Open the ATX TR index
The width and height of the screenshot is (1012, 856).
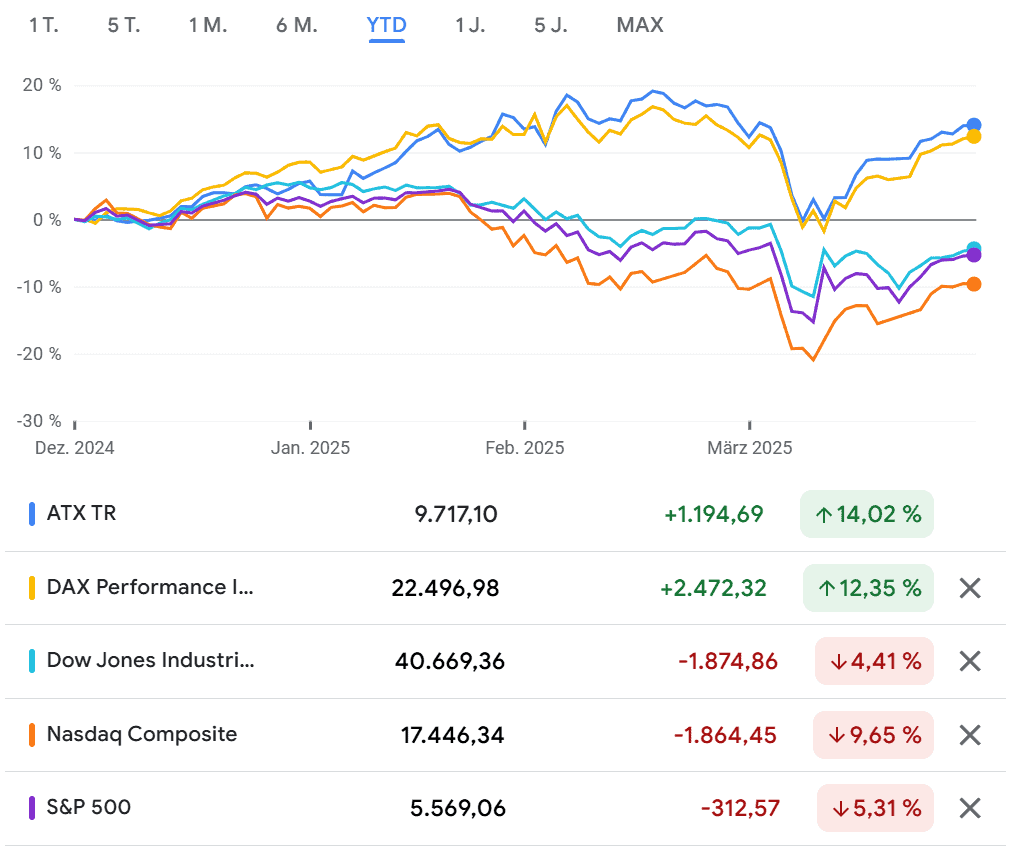click(x=81, y=513)
